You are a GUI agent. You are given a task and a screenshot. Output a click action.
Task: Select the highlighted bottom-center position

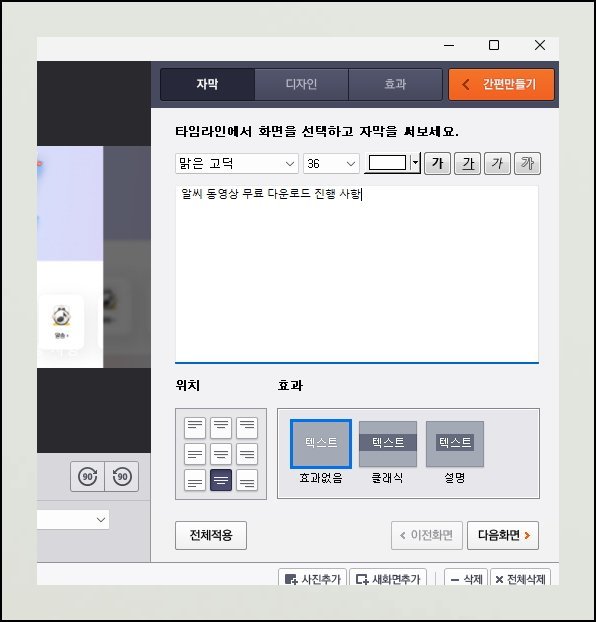pos(221,480)
